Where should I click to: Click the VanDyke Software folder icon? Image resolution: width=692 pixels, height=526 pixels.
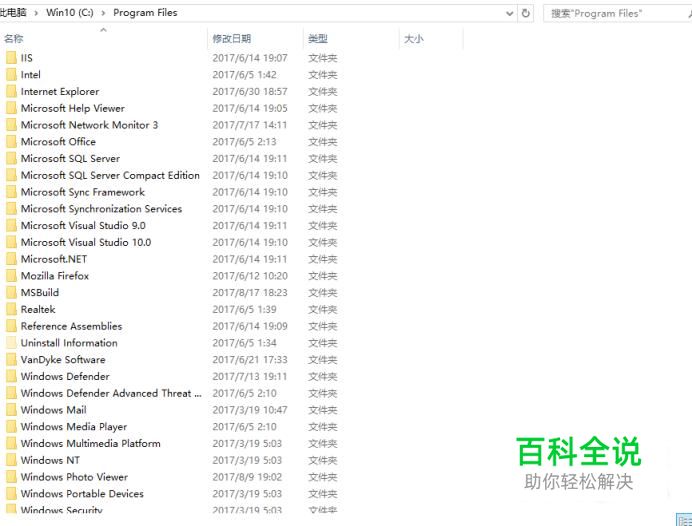point(11,360)
